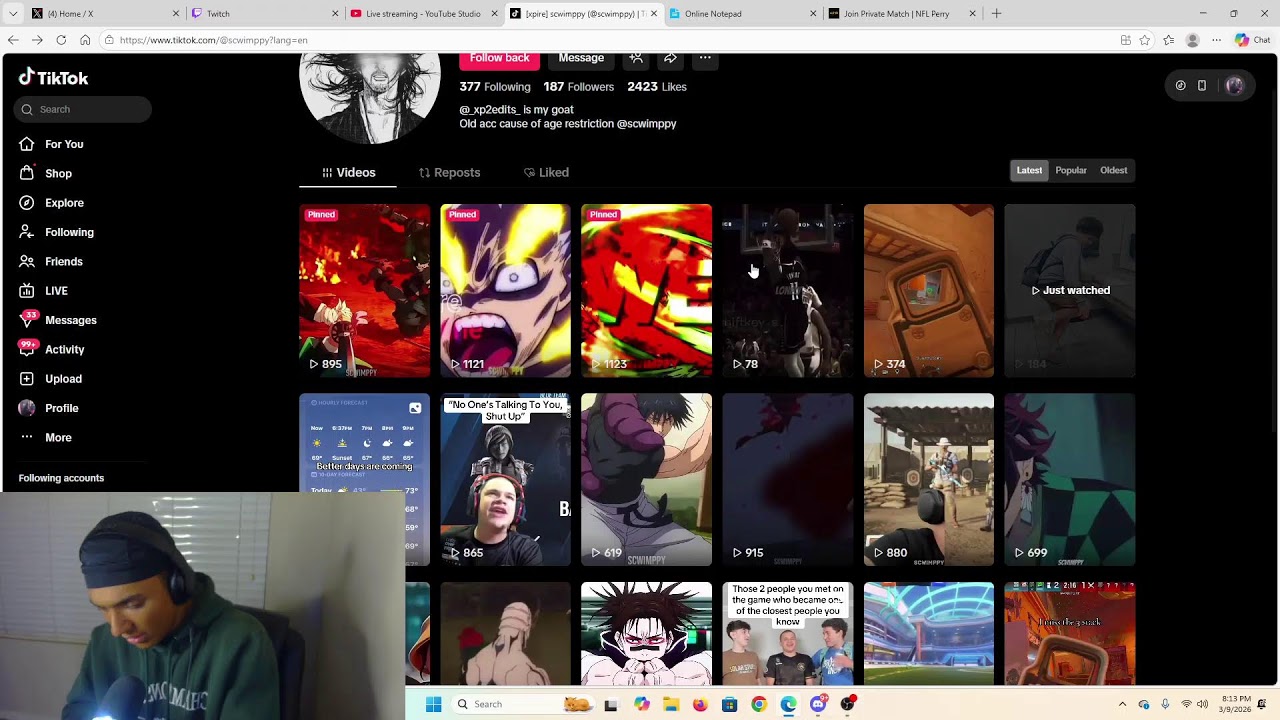Open the Just watched video
Viewport: 1280px width, 720px height.
1070,291
